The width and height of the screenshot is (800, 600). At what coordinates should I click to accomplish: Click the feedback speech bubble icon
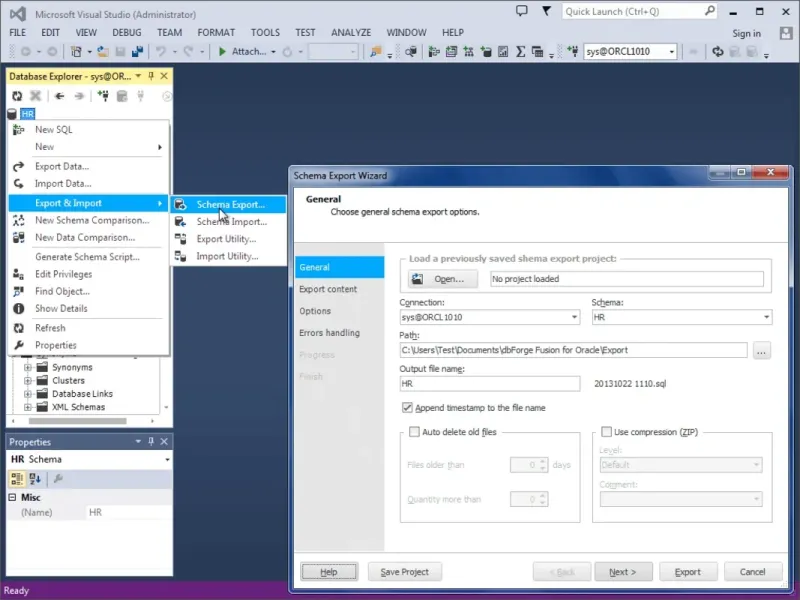[x=521, y=11]
